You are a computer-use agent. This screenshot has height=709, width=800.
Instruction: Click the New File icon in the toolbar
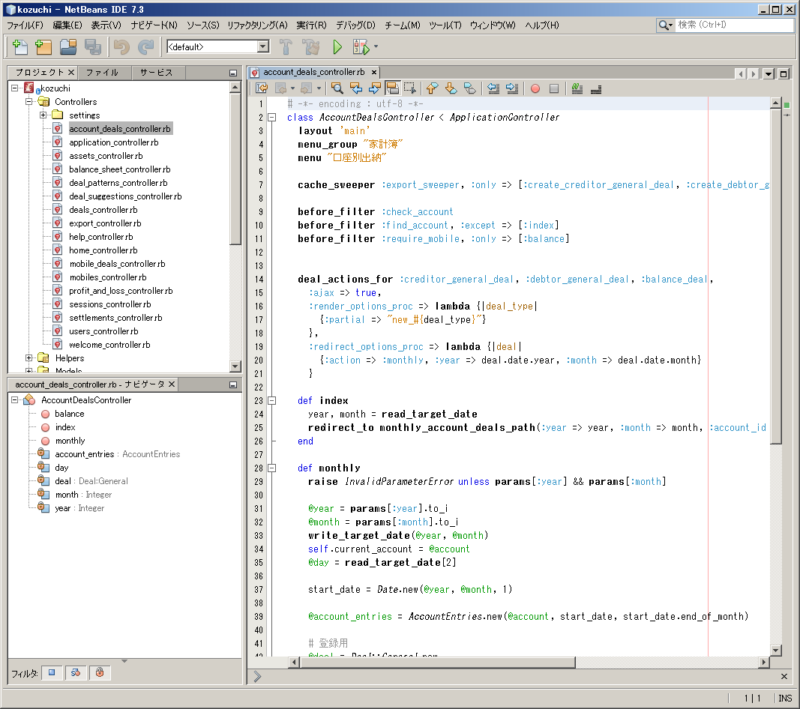tap(19, 45)
